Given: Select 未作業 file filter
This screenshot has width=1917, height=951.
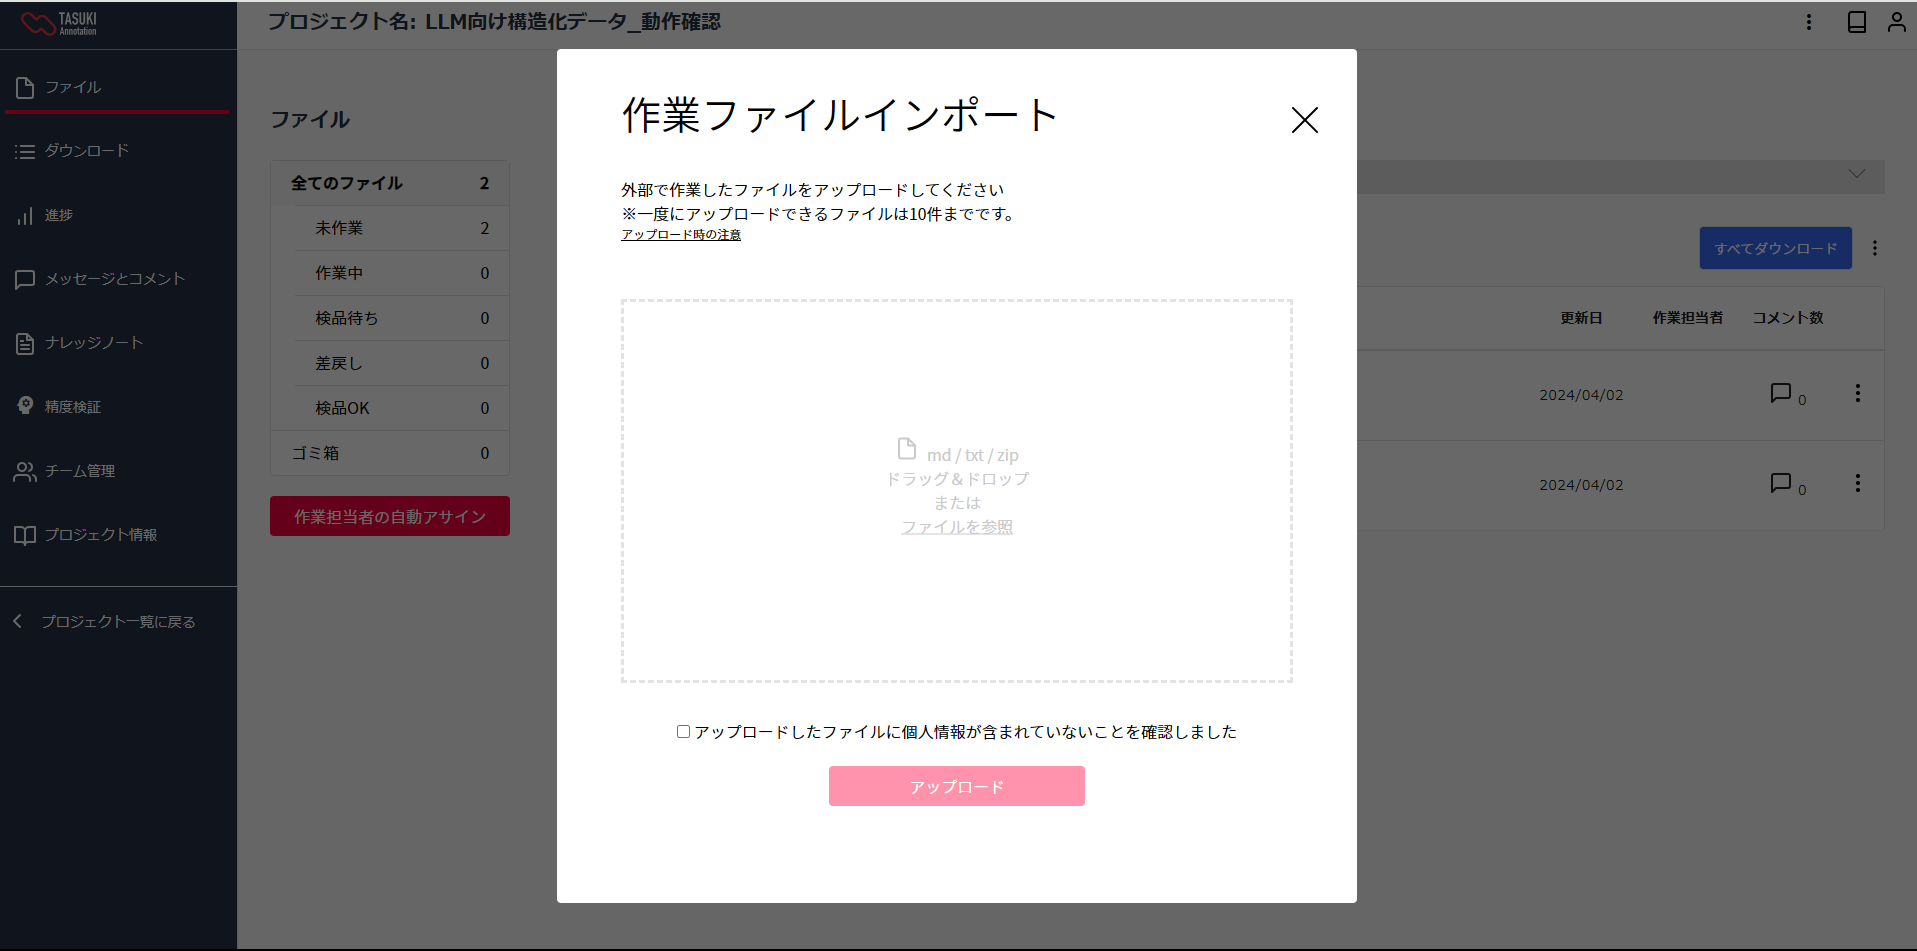Looking at the screenshot, I should [402, 228].
